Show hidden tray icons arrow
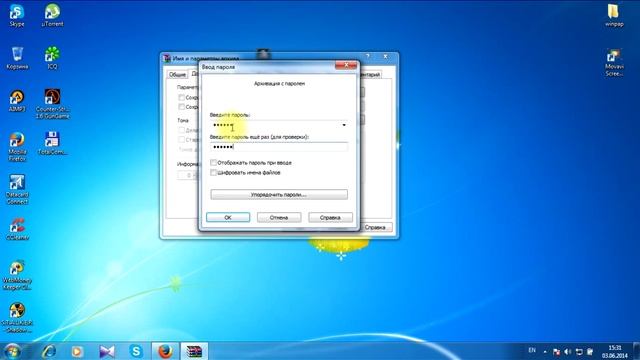The height and width of the screenshot is (360, 640). (x=545, y=351)
